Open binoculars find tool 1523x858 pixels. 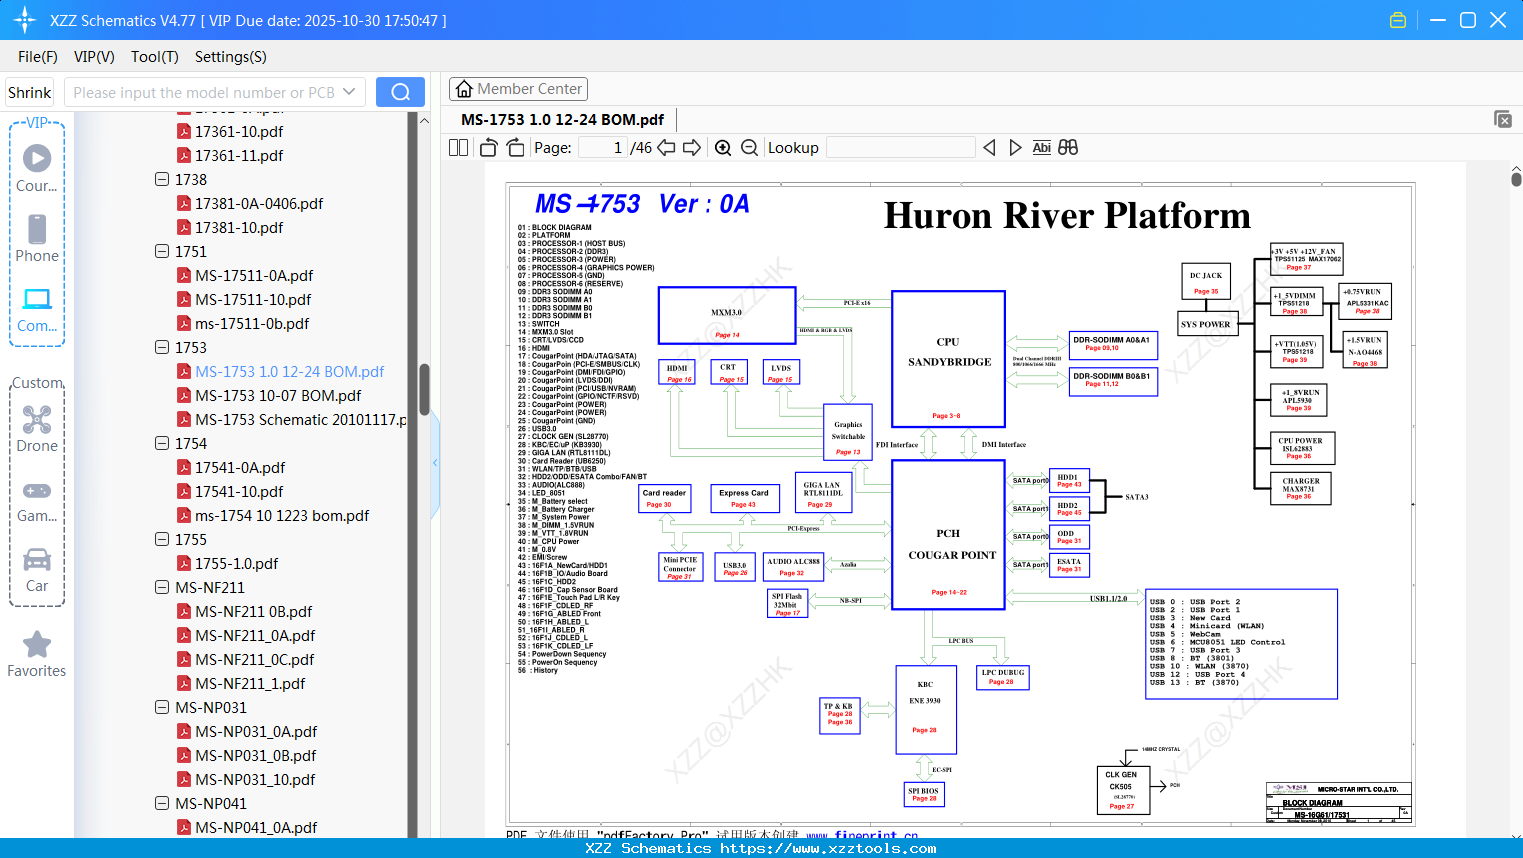pos(1068,147)
